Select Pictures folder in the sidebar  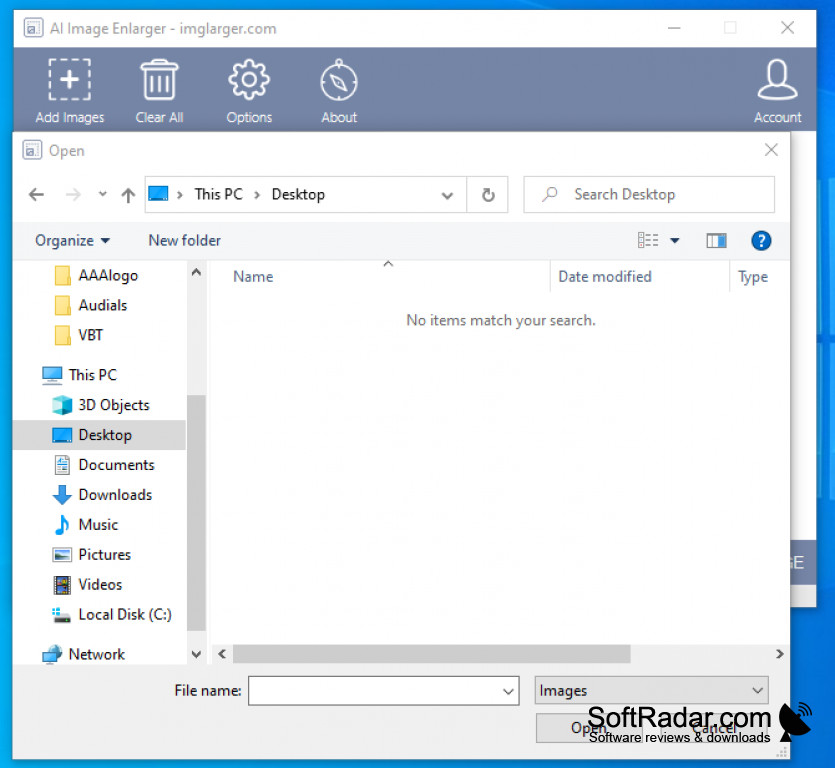(x=104, y=555)
